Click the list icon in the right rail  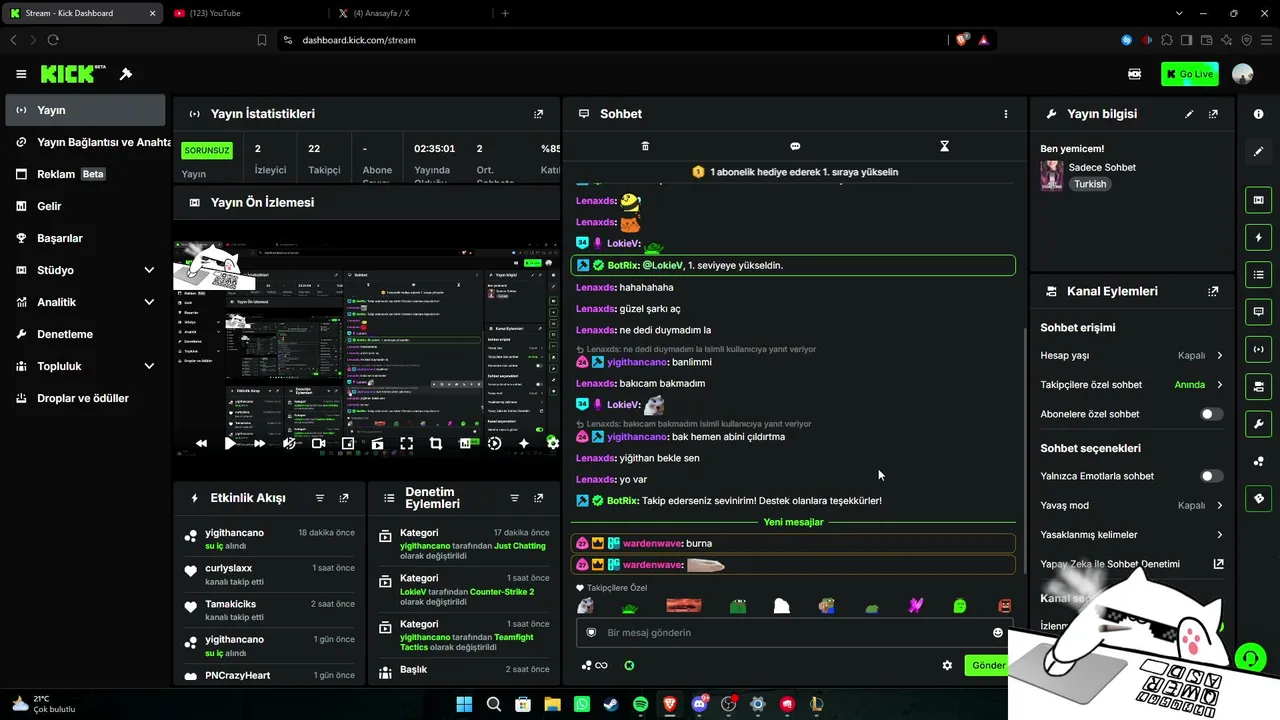point(1258,274)
